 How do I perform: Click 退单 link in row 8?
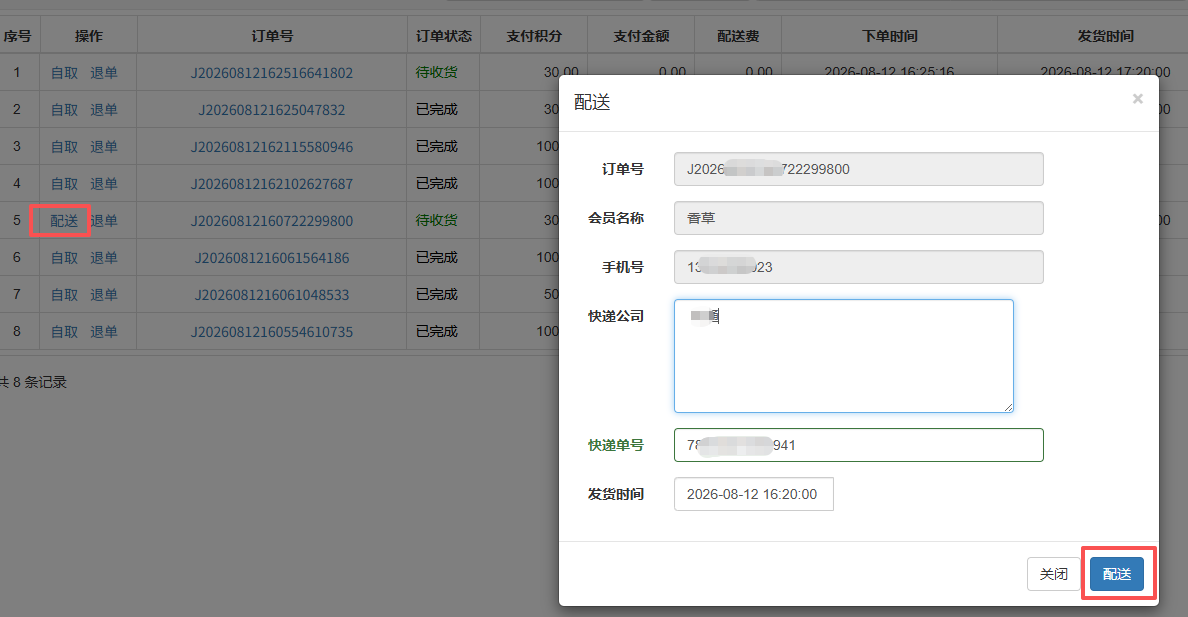pyautogui.click(x=104, y=332)
